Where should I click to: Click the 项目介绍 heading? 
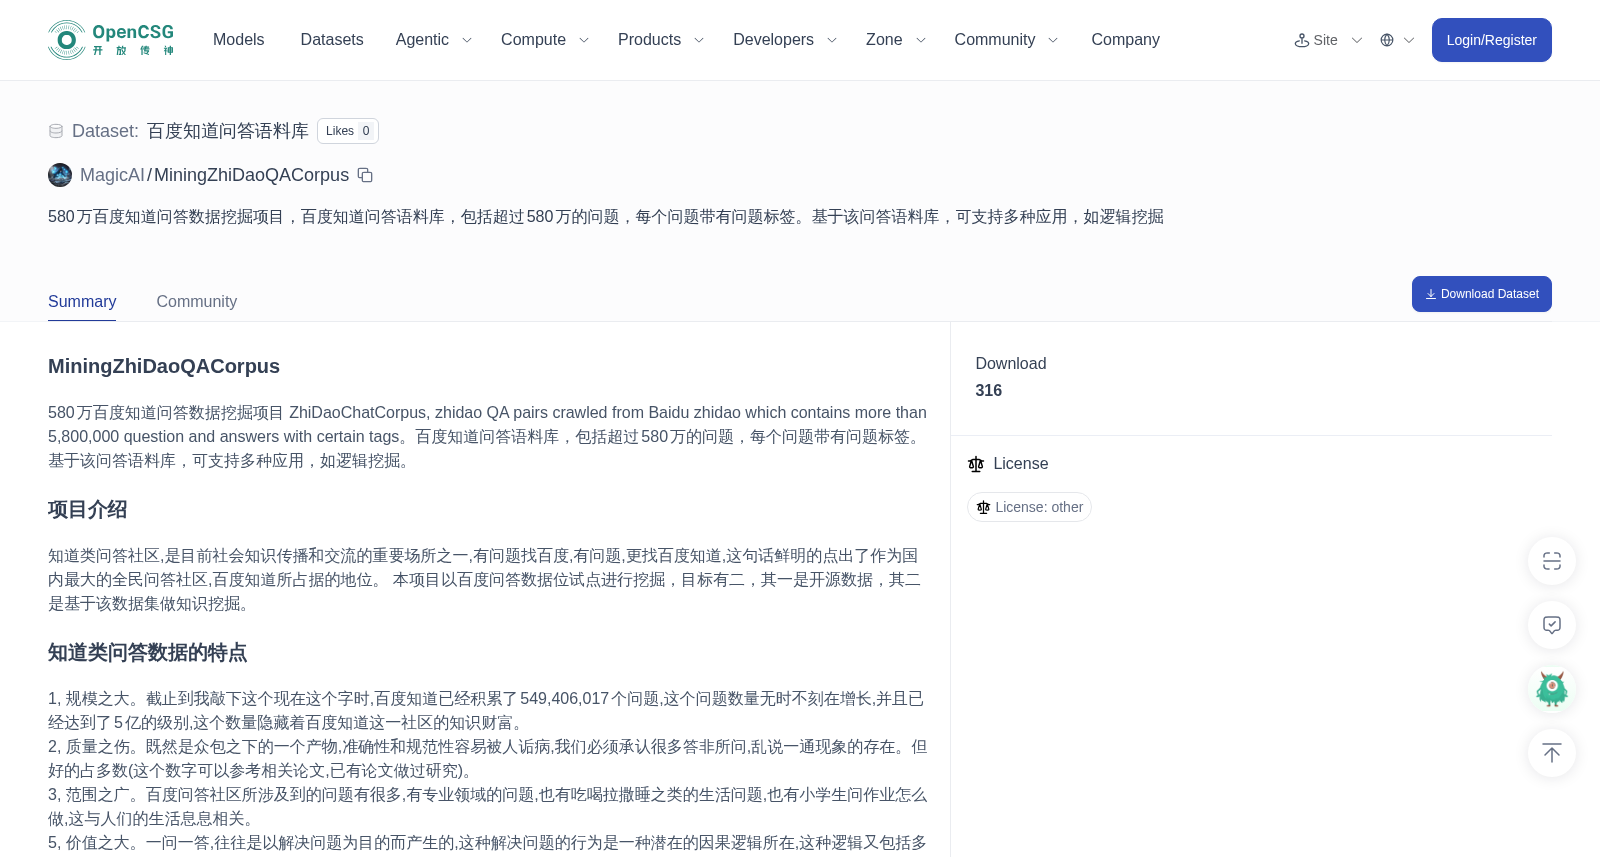(88, 509)
